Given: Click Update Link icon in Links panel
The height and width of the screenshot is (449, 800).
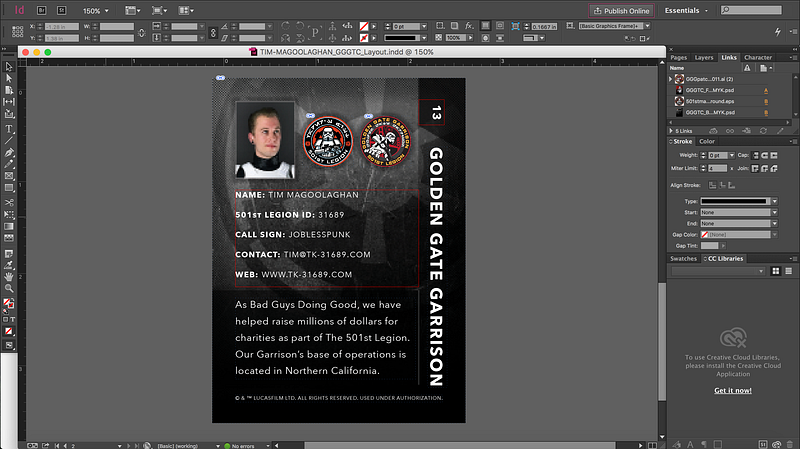Looking at the screenshot, I should tap(763, 131).
